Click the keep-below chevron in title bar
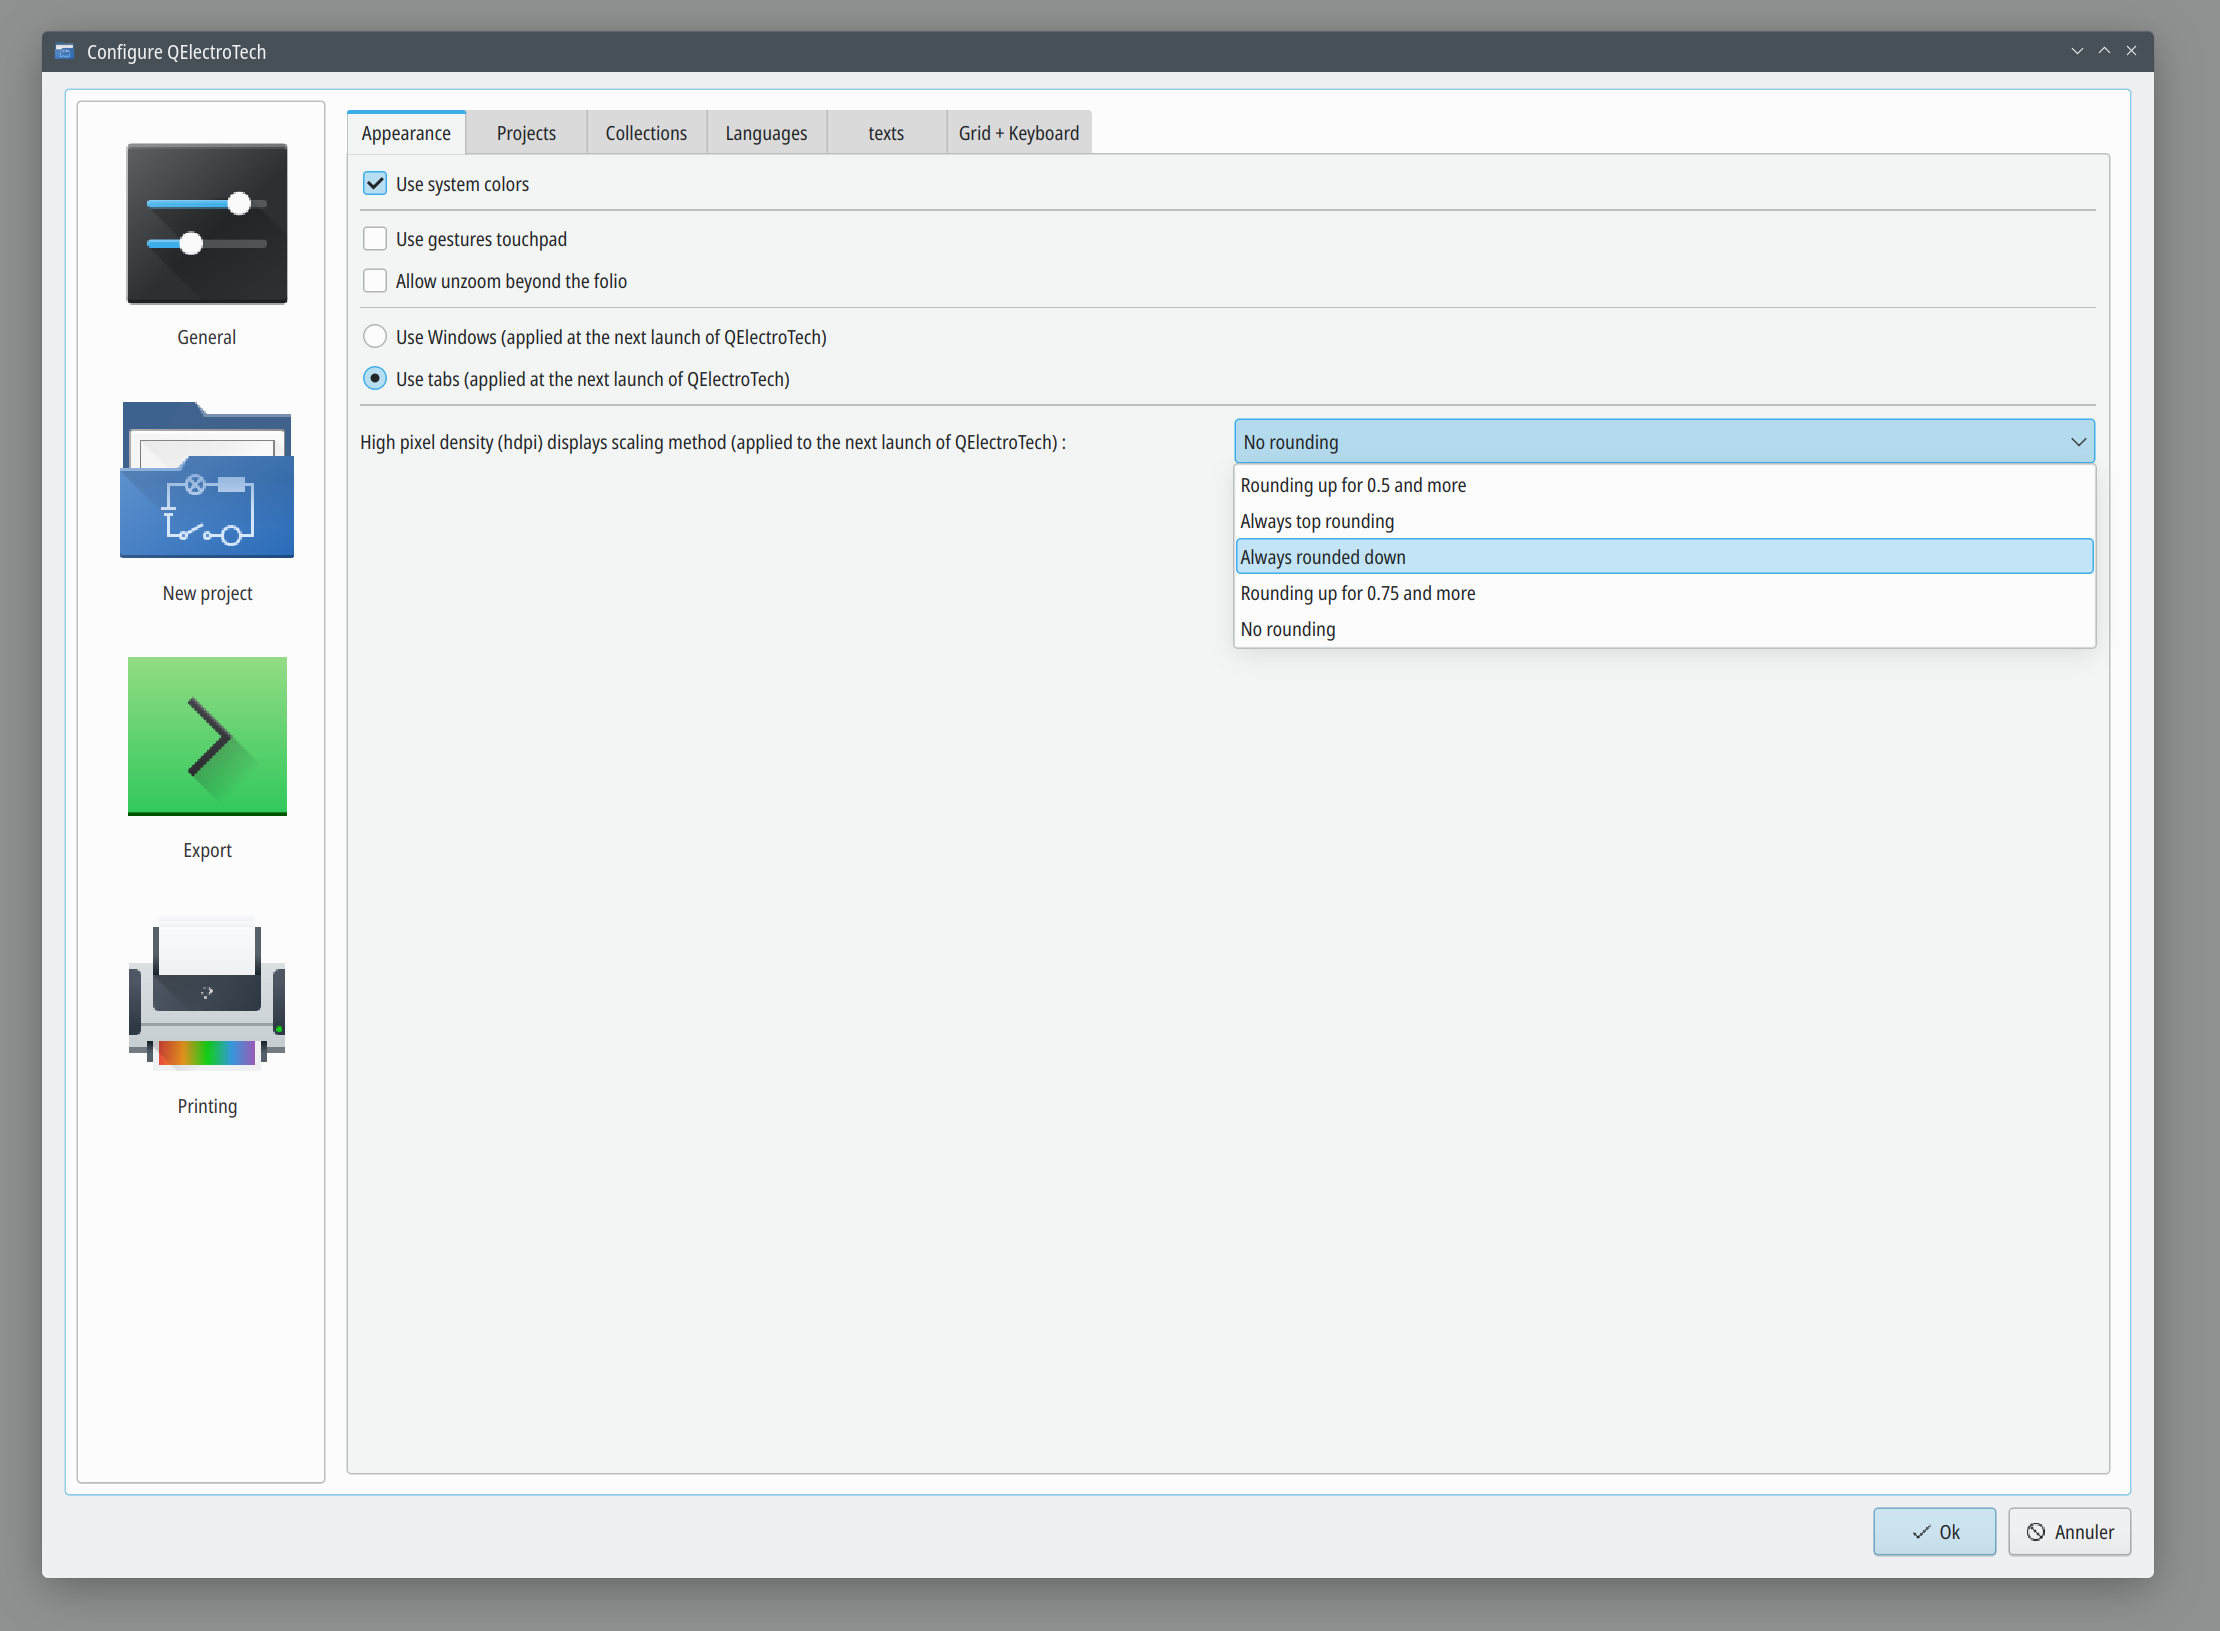The width and height of the screenshot is (2220, 1631). pos(2077,51)
